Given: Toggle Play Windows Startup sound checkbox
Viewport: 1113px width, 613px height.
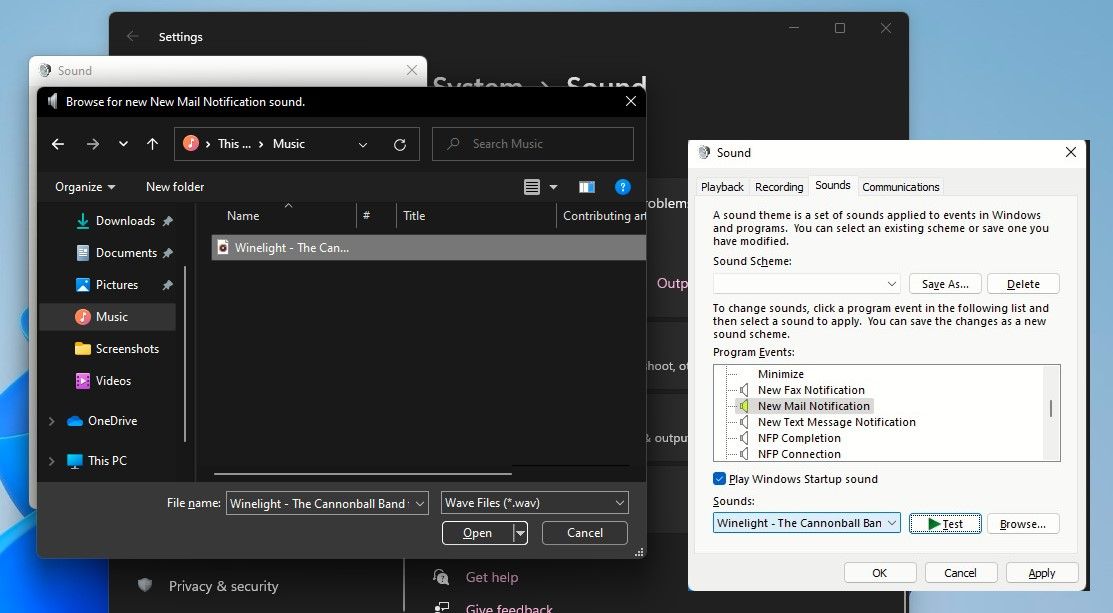Looking at the screenshot, I should pyautogui.click(x=719, y=479).
